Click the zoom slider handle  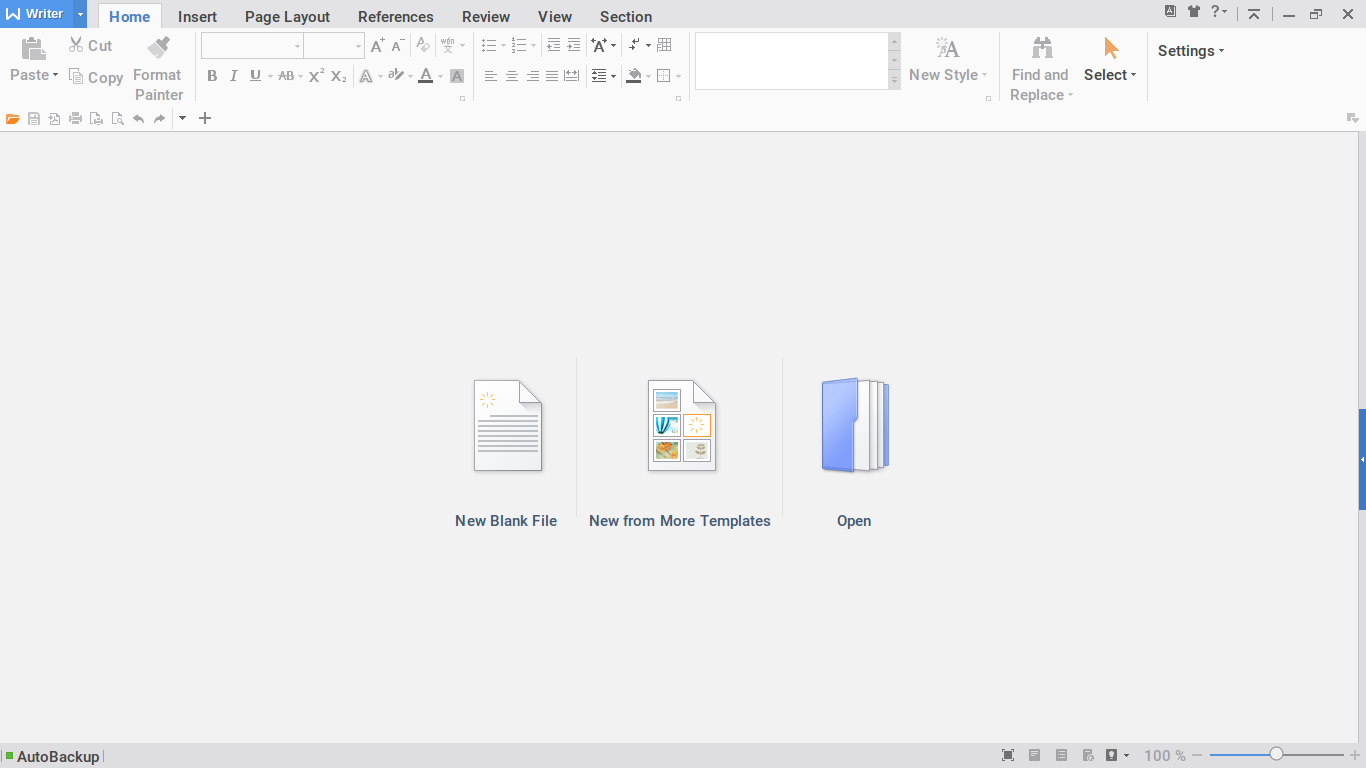tap(1276, 755)
